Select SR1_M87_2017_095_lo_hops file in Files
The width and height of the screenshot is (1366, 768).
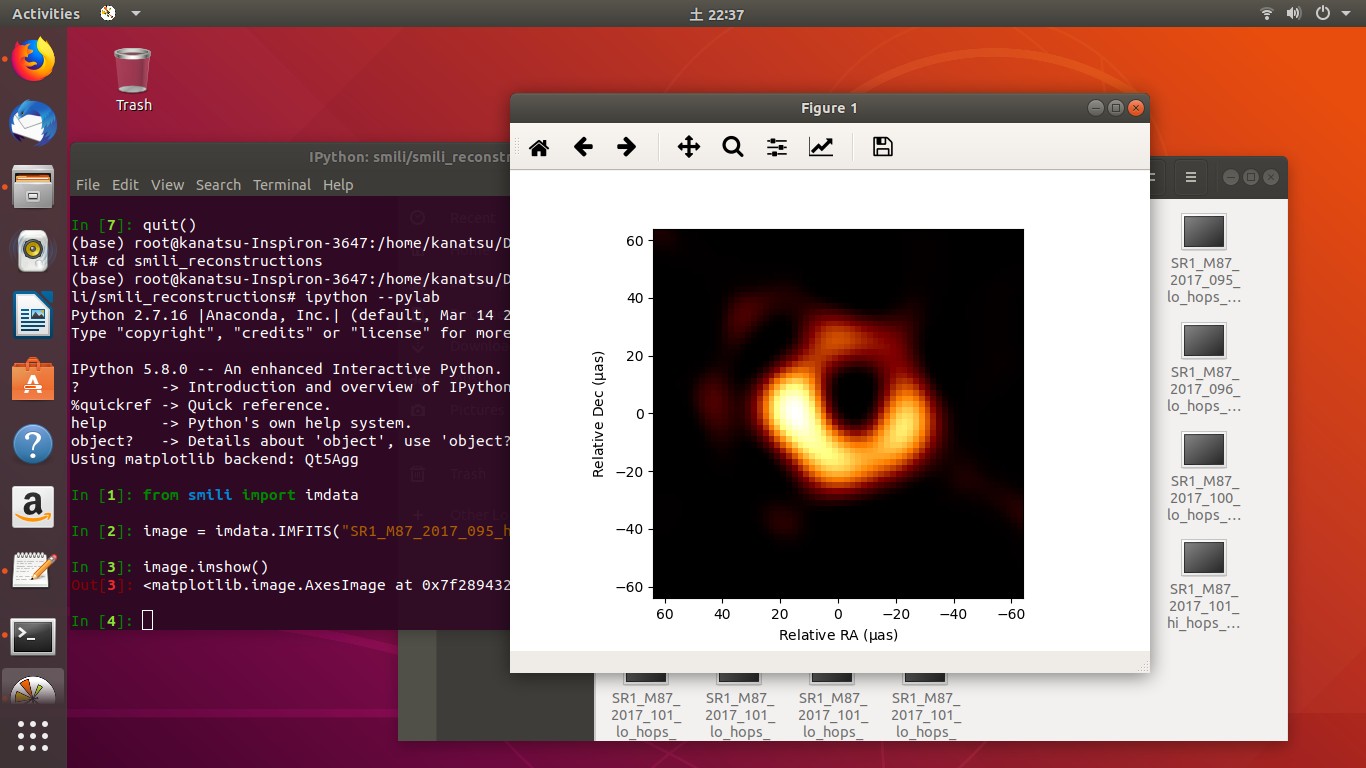coord(1204,258)
